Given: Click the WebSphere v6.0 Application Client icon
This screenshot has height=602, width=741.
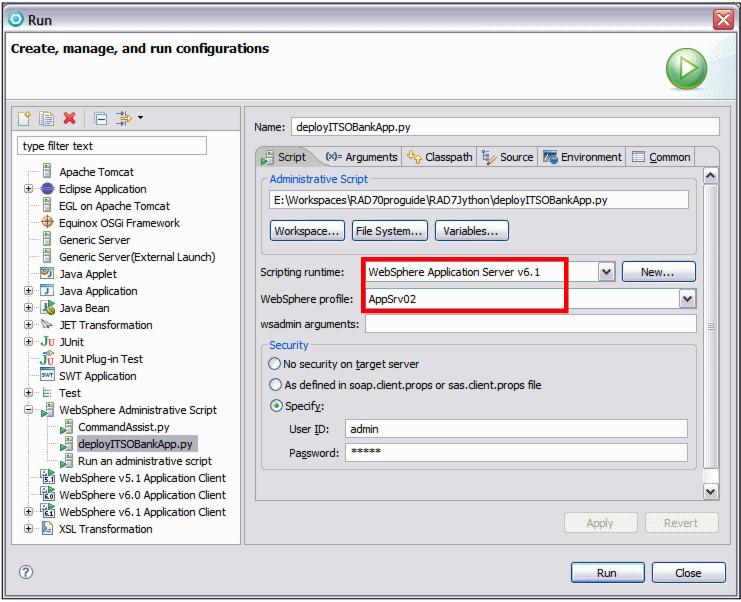Looking at the screenshot, I should click(x=48, y=494).
